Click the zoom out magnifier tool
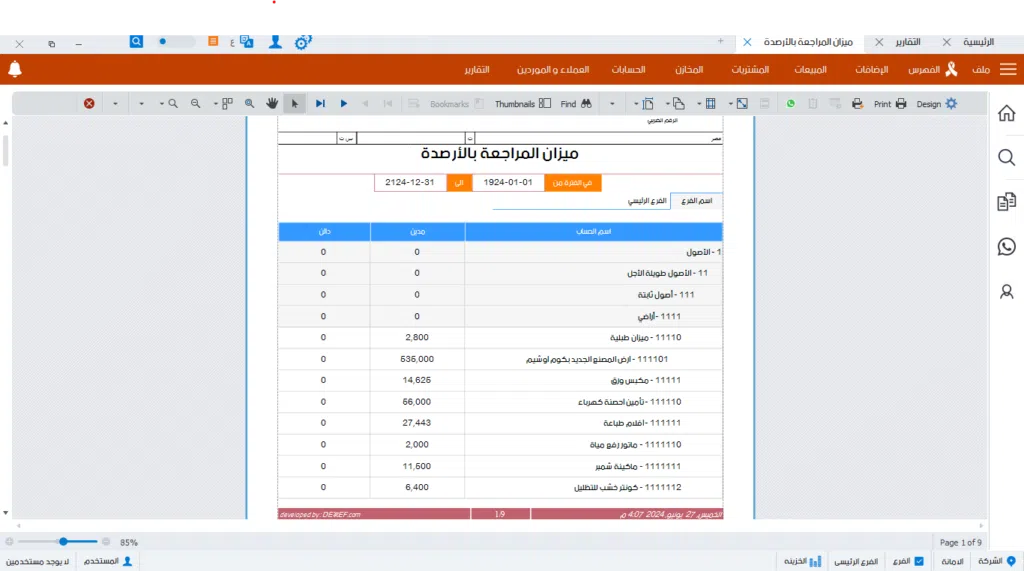Image resolution: width=1024 pixels, height=571 pixels. [x=195, y=103]
